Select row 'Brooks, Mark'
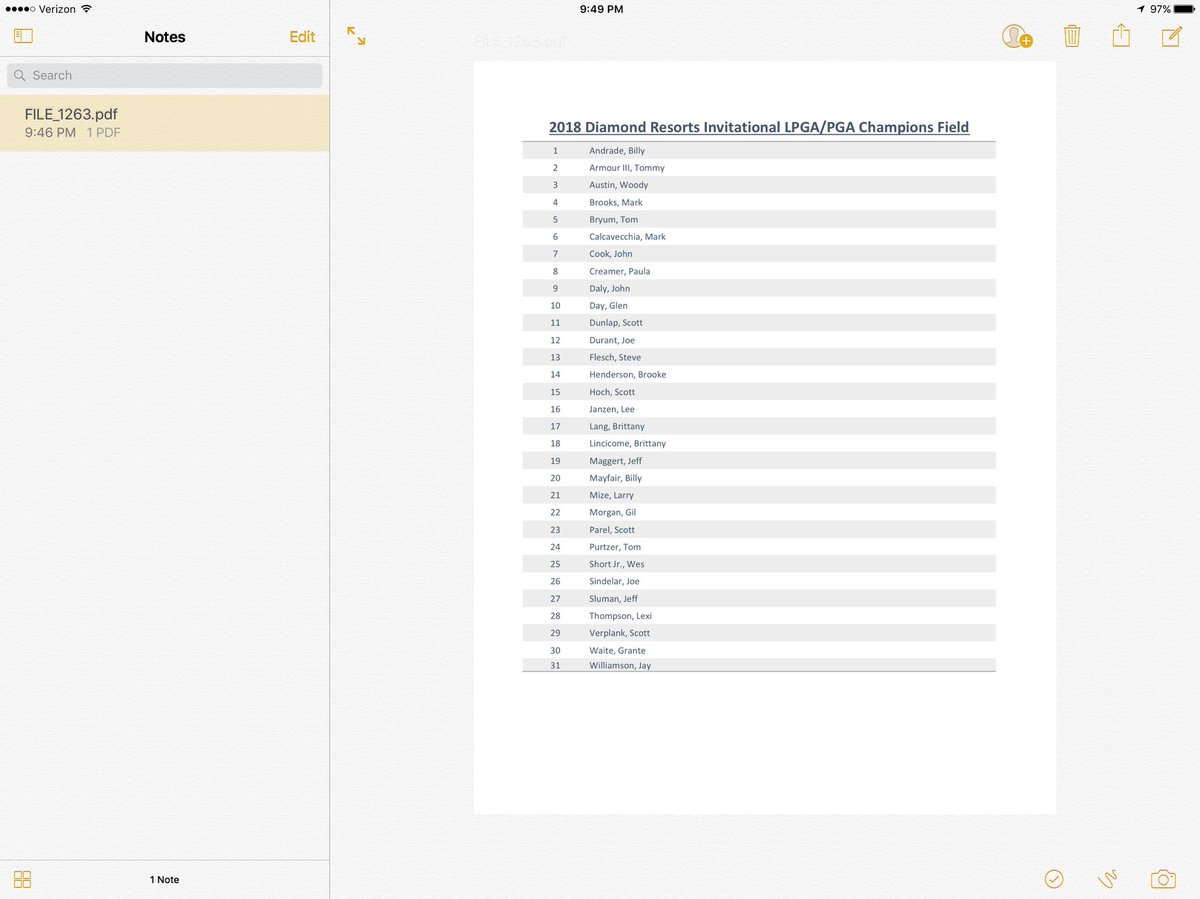The width and height of the screenshot is (1200, 899). (x=759, y=202)
